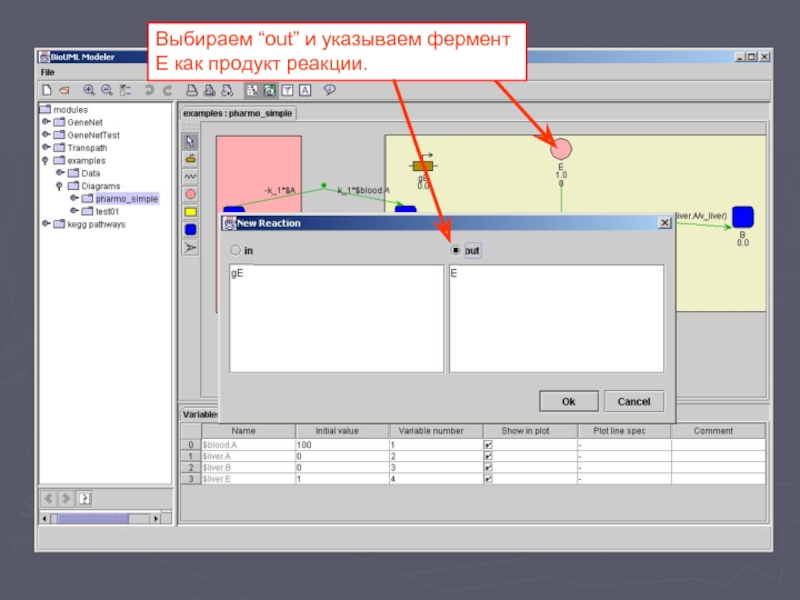
Task: Expand the Transpath tree node
Action: click(x=45, y=147)
